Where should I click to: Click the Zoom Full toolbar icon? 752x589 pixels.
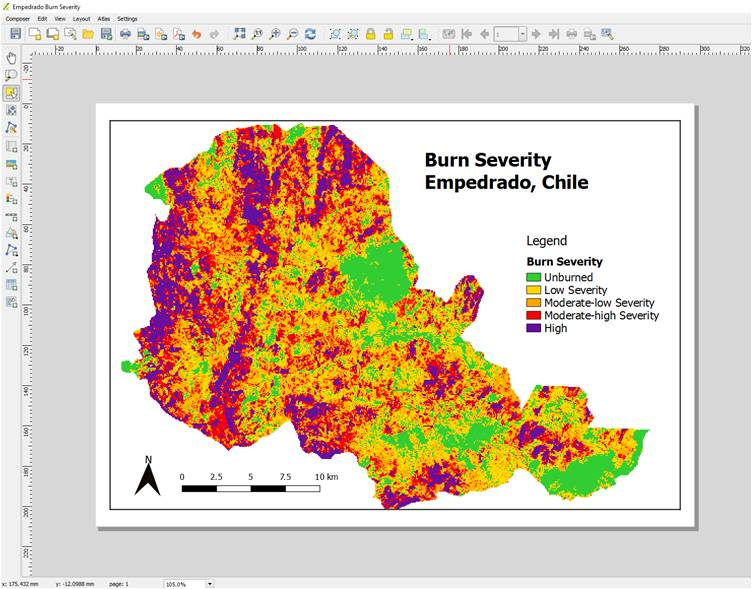pos(239,34)
